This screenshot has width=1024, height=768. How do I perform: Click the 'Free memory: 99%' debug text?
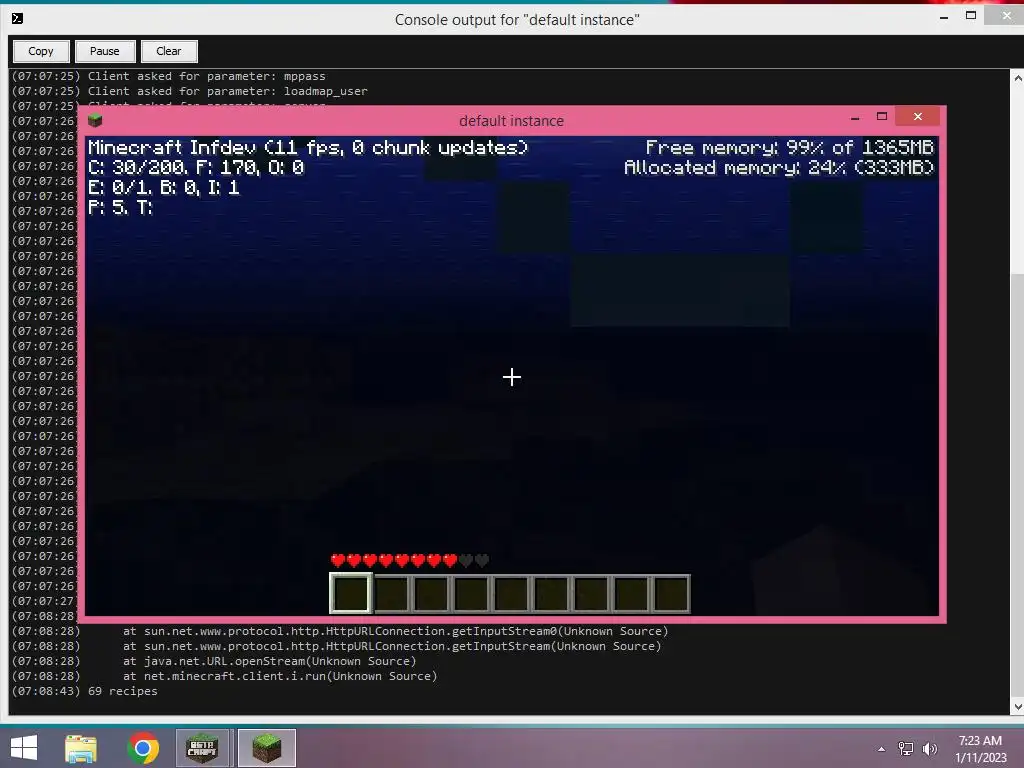tap(790, 148)
